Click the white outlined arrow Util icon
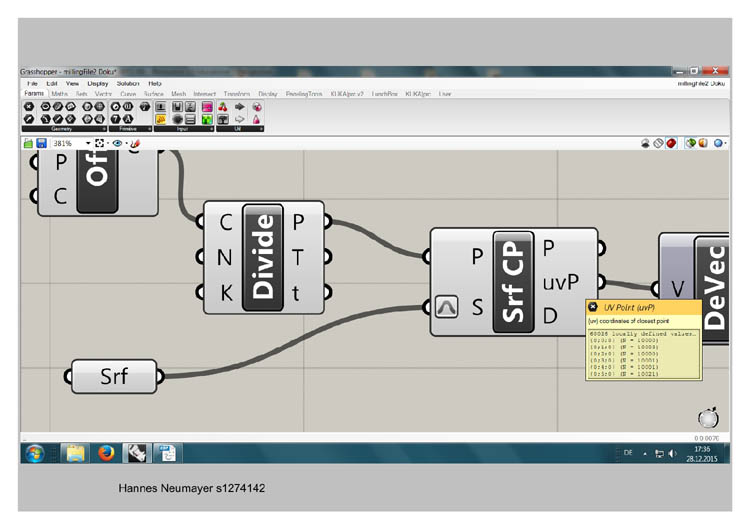This screenshot has width=750, height=529. 240,120
